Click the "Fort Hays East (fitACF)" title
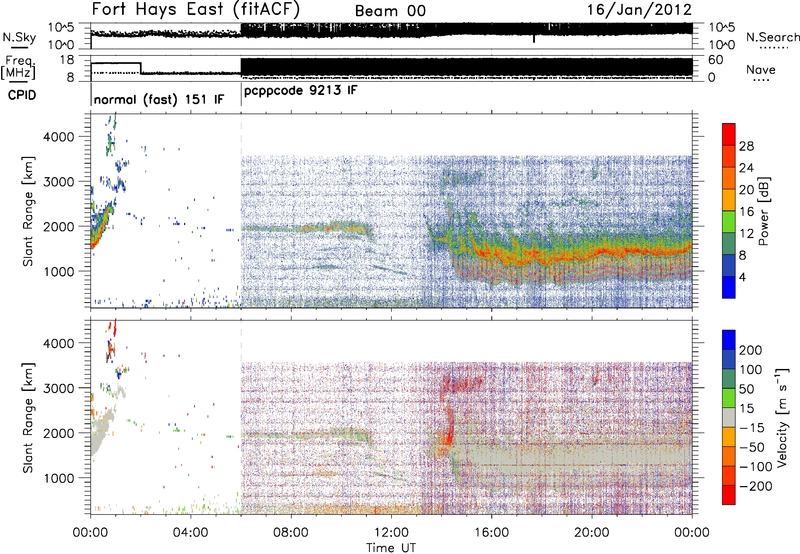Viewport: 800px width, 554px height. 195,9
